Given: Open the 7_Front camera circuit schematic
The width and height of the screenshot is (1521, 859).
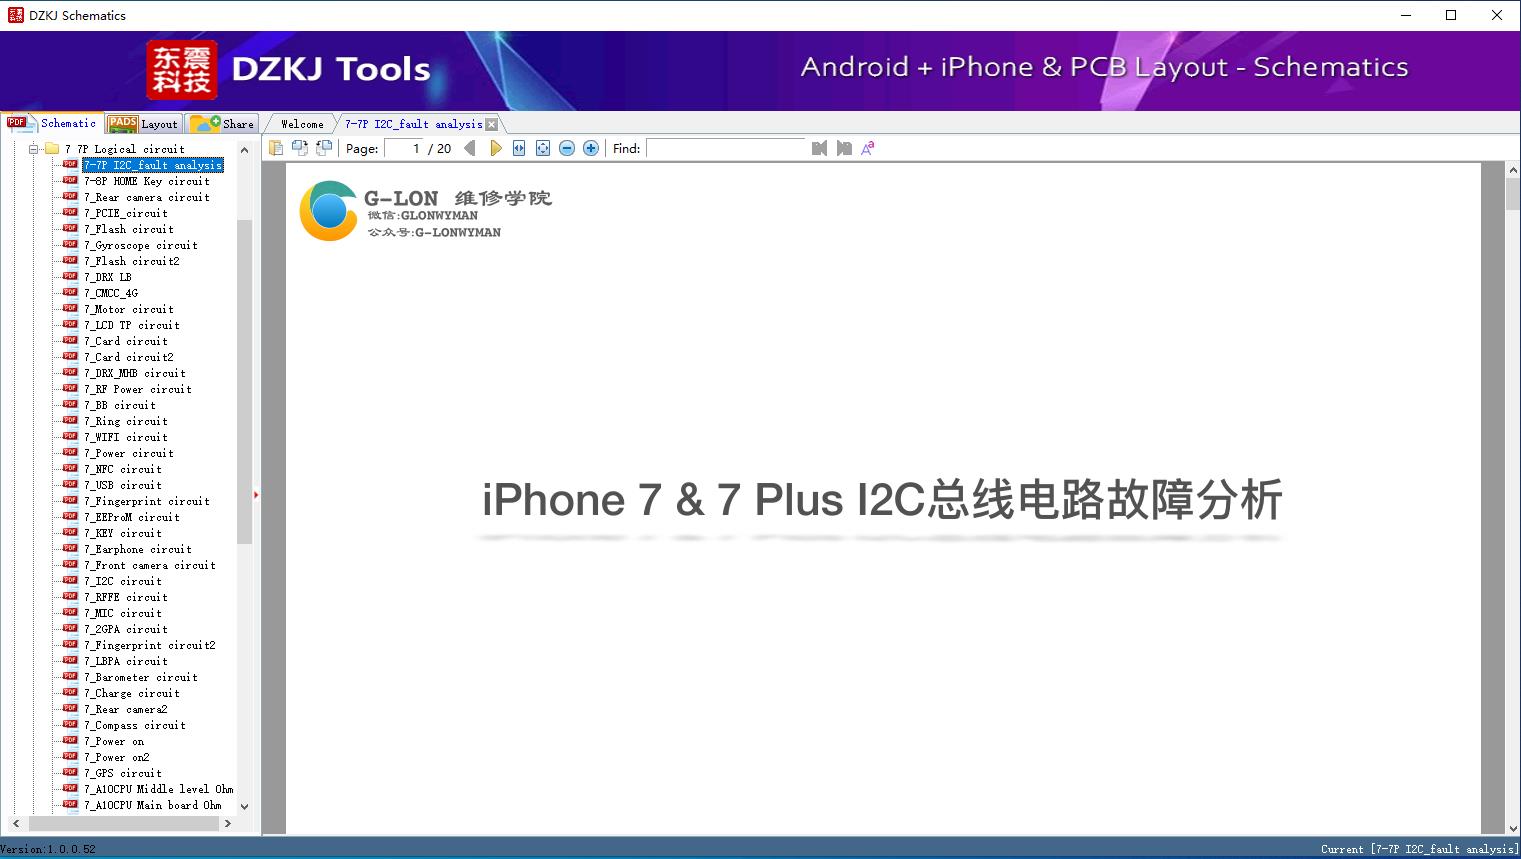Looking at the screenshot, I should coord(150,565).
